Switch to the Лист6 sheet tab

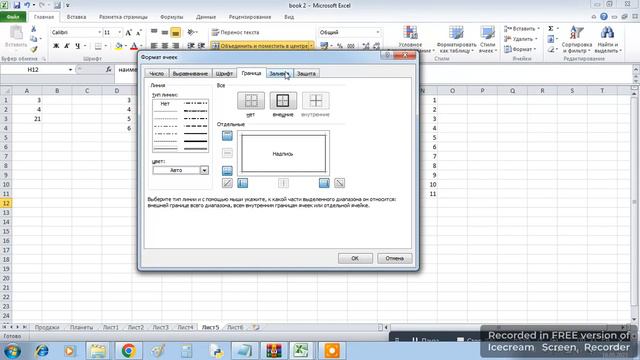235,327
